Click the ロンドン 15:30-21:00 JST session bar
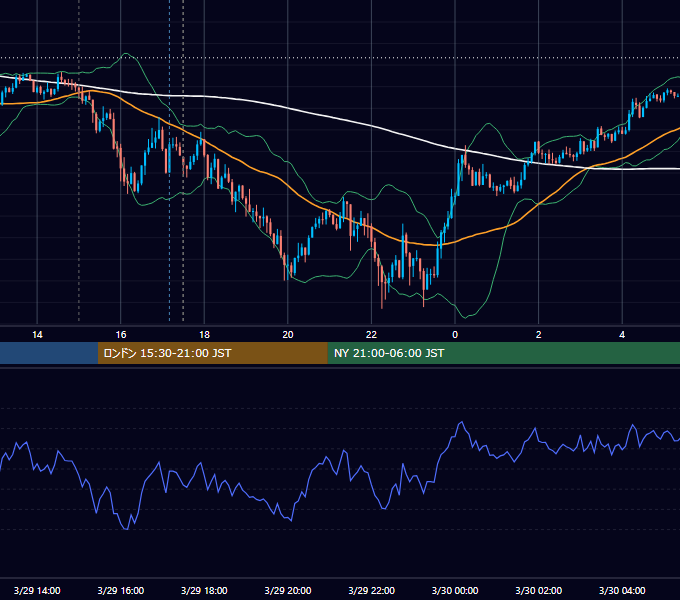 (x=212, y=353)
